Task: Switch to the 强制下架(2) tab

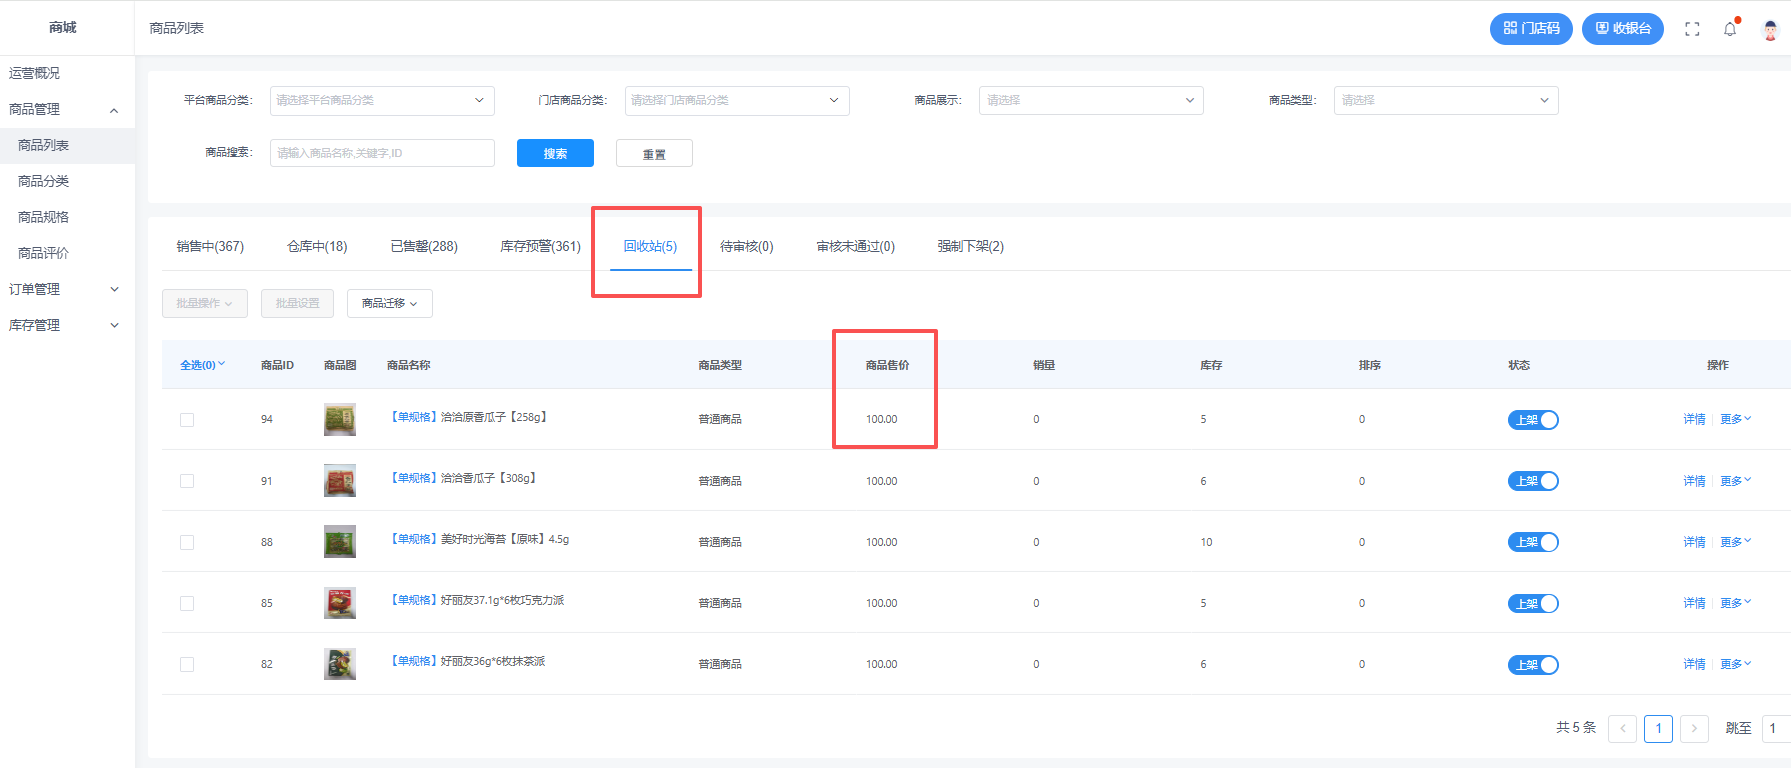Action: pos(970,246)
